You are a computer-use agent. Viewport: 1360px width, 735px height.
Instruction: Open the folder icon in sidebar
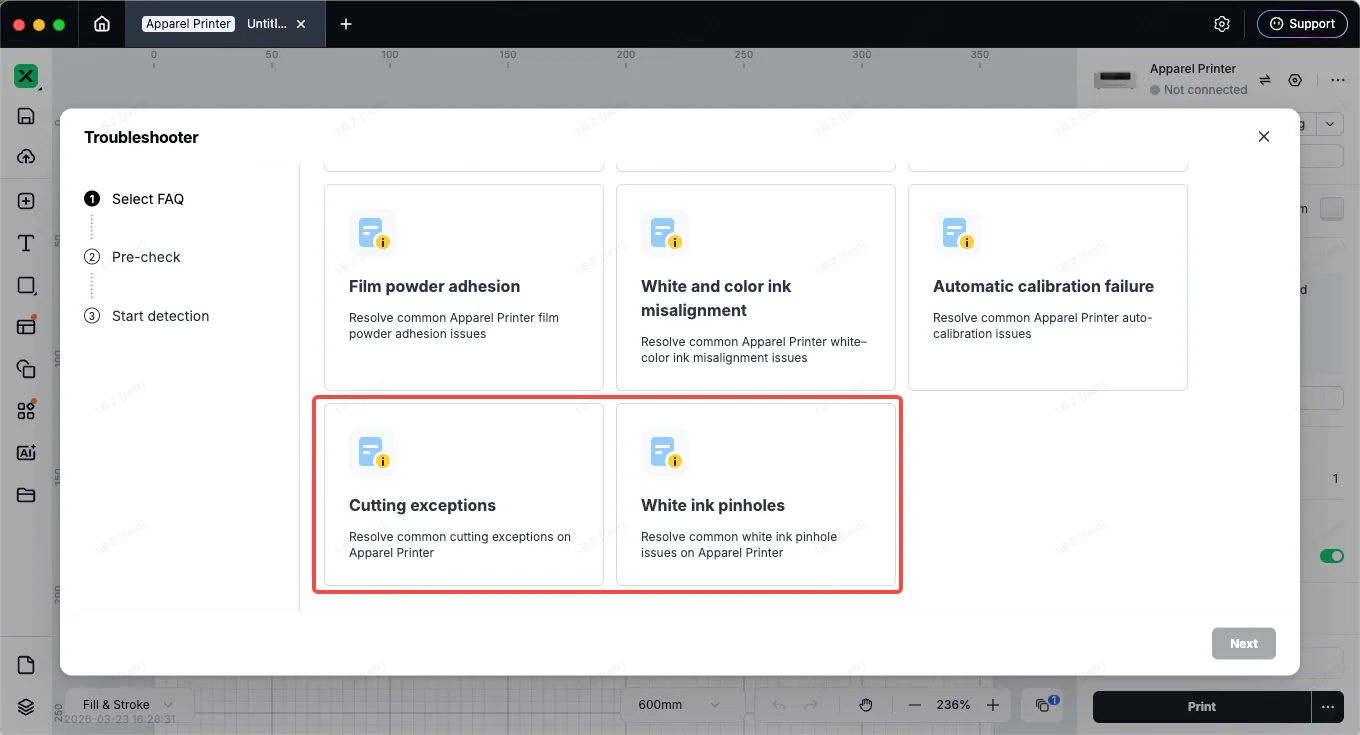tap(26, 495)
